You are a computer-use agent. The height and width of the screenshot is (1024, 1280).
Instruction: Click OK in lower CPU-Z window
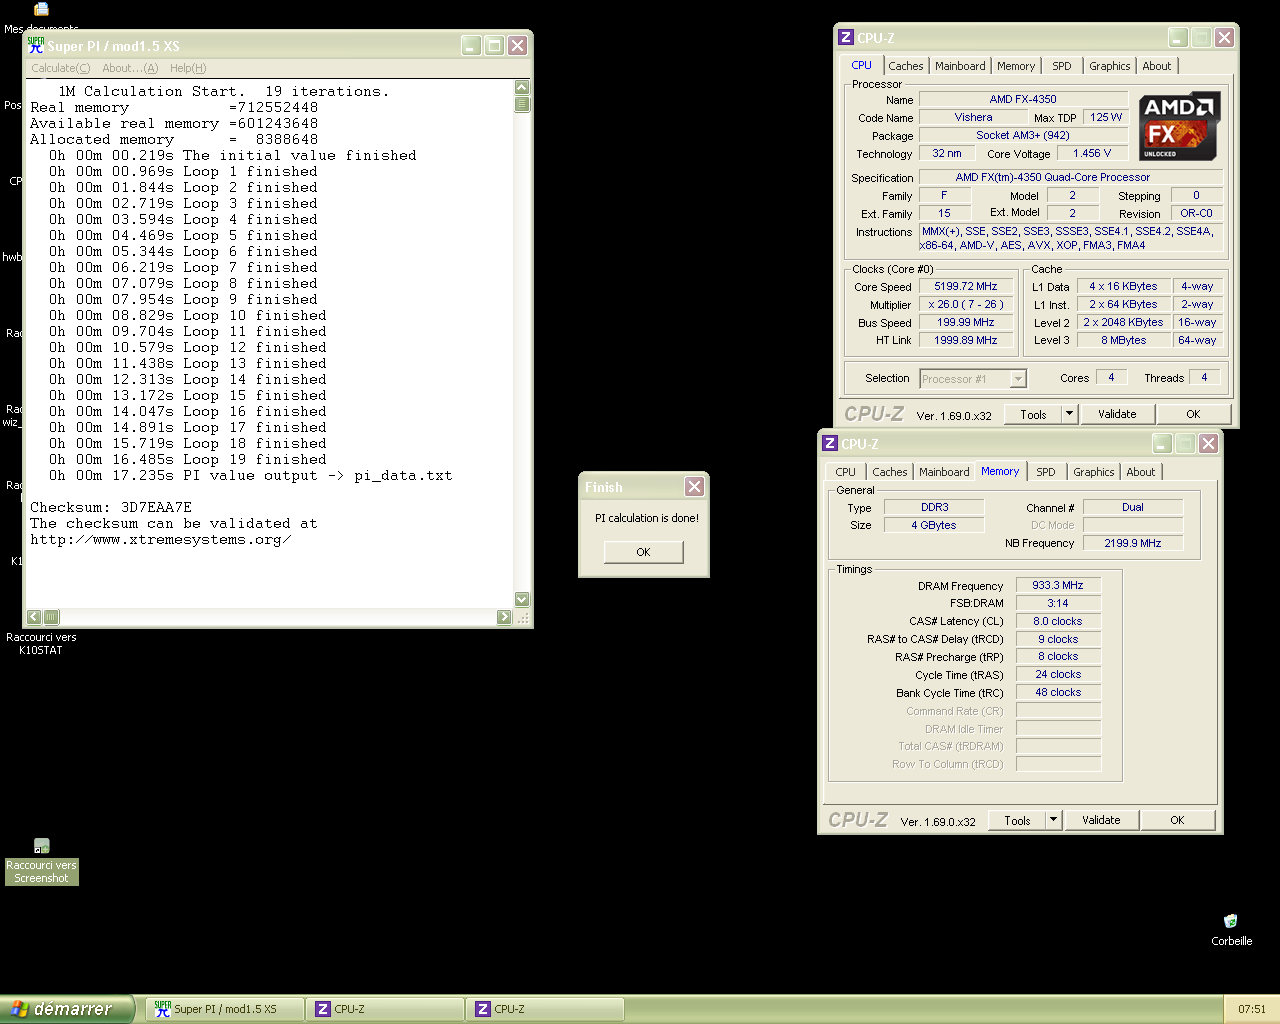(x=1177, y=820)
